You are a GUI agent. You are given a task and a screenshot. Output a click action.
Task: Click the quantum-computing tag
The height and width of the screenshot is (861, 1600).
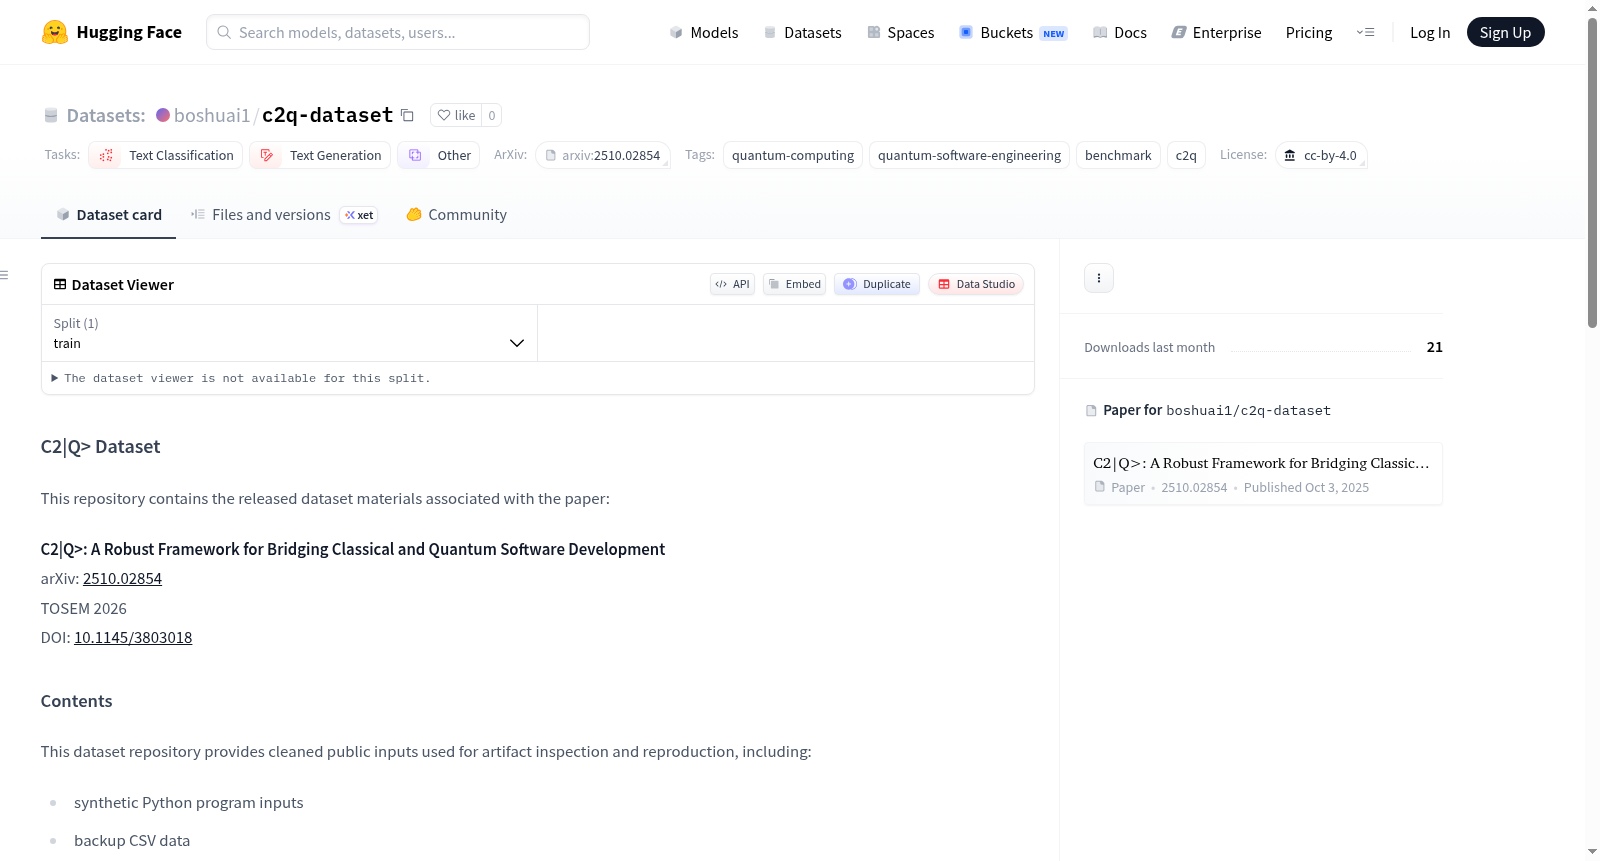(x=793, y=155)
